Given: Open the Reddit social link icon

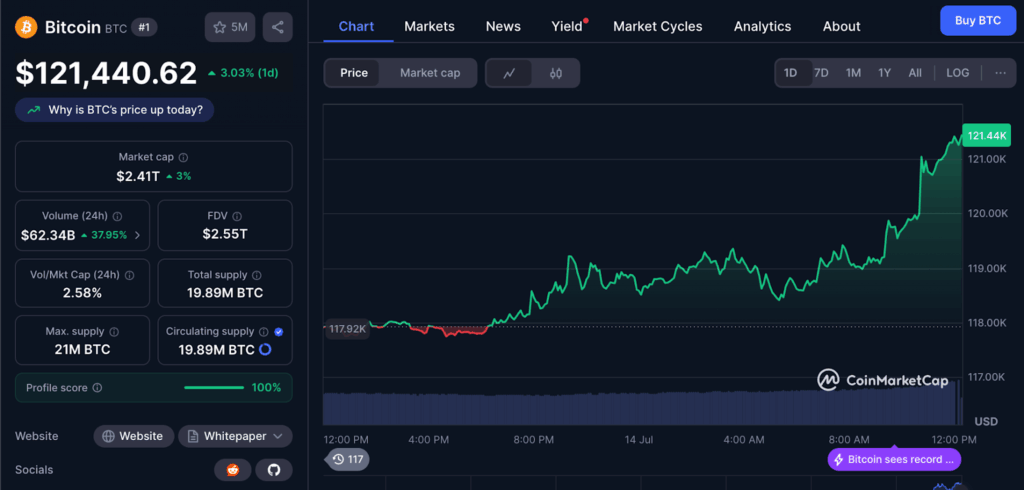Looking at the screenshot, I should pos(232,470).
